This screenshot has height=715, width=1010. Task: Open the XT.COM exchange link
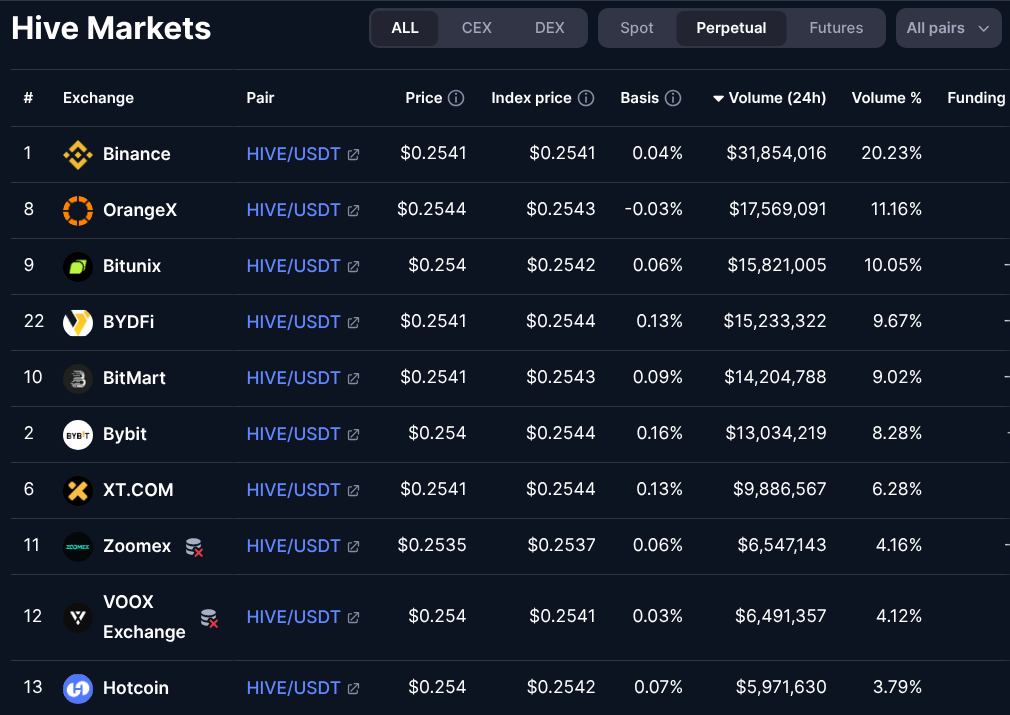(x=138, y=491)
